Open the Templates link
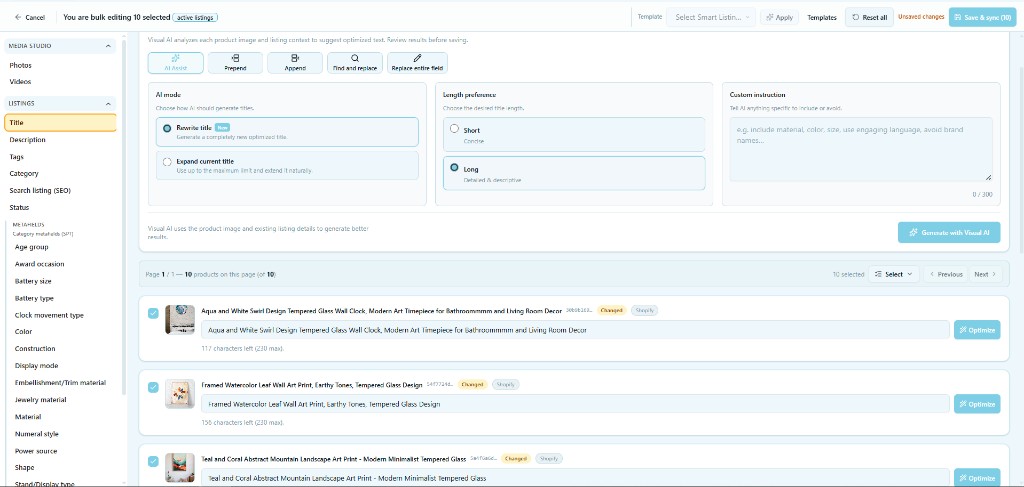The width and height of the screenshot is (1024, 487). [x=822, y=18]
